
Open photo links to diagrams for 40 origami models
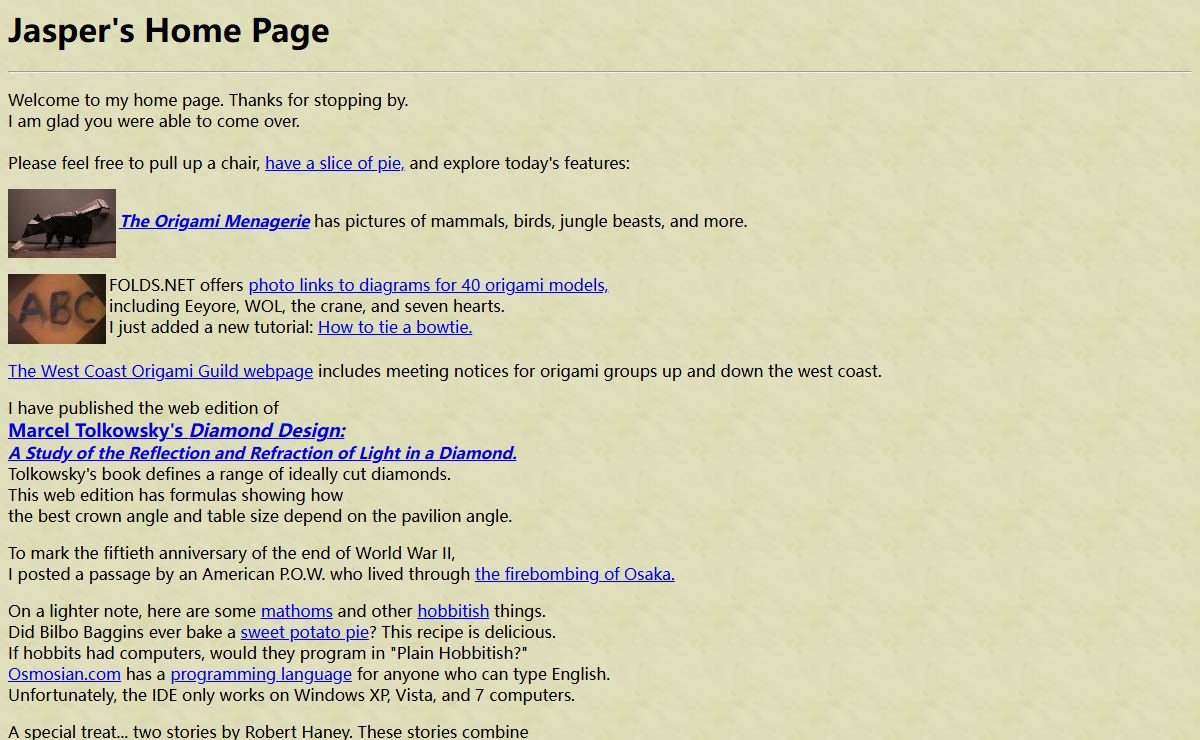click(x=428, y=285)
